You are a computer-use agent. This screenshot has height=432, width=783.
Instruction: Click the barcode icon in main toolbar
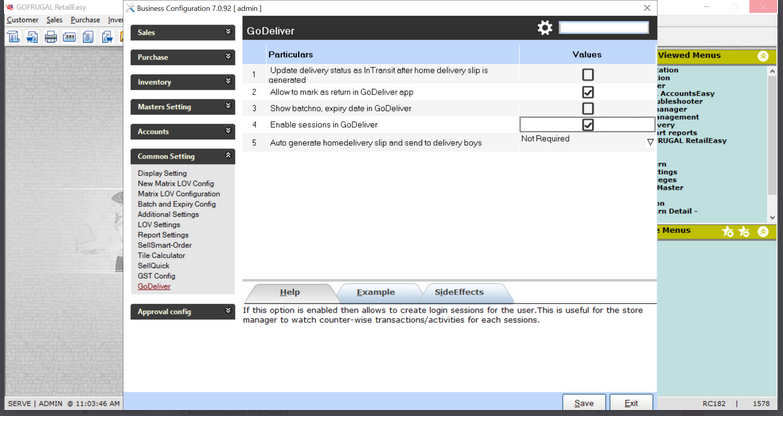(70, 38)
